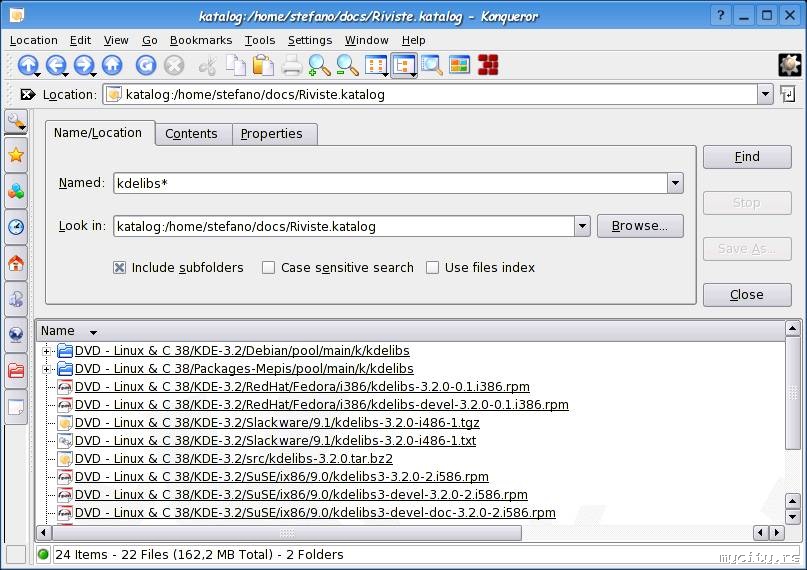This screenshot has height=570, width=807.
Task: Open History clock sidebar tab
Action: pos(16,227)
